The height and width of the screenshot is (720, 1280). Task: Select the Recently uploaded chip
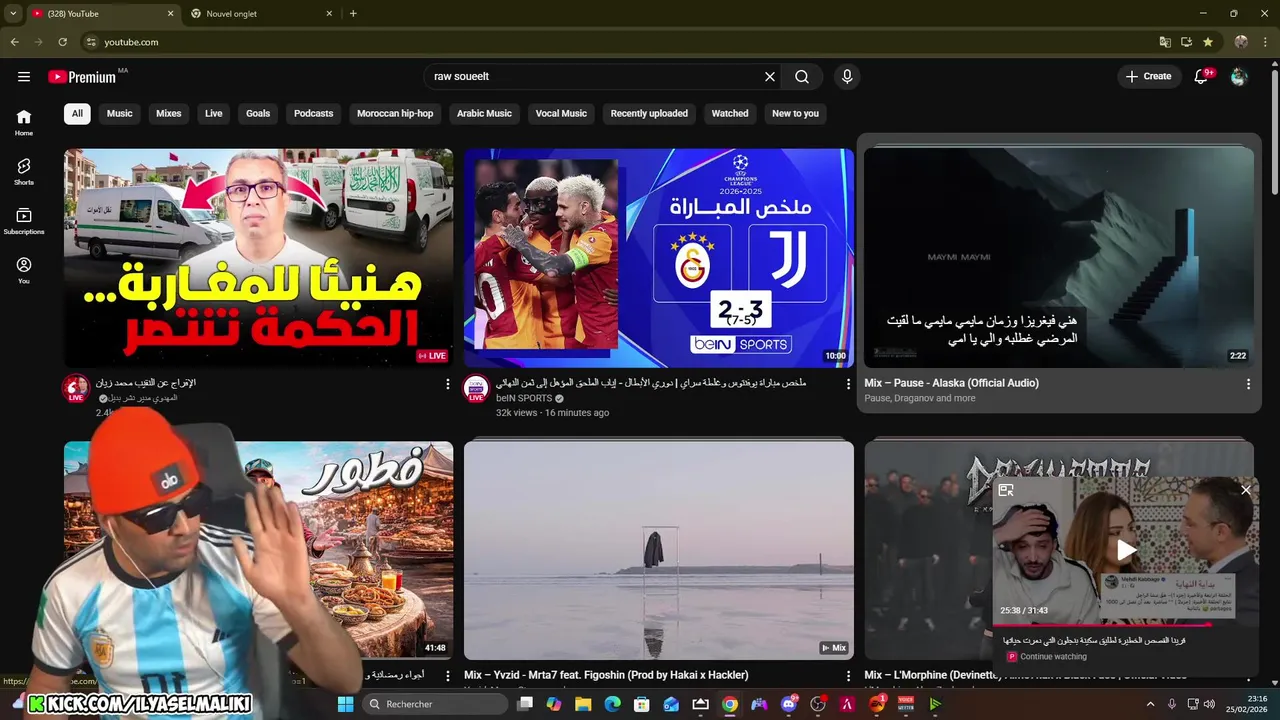(x=649, y=114)
